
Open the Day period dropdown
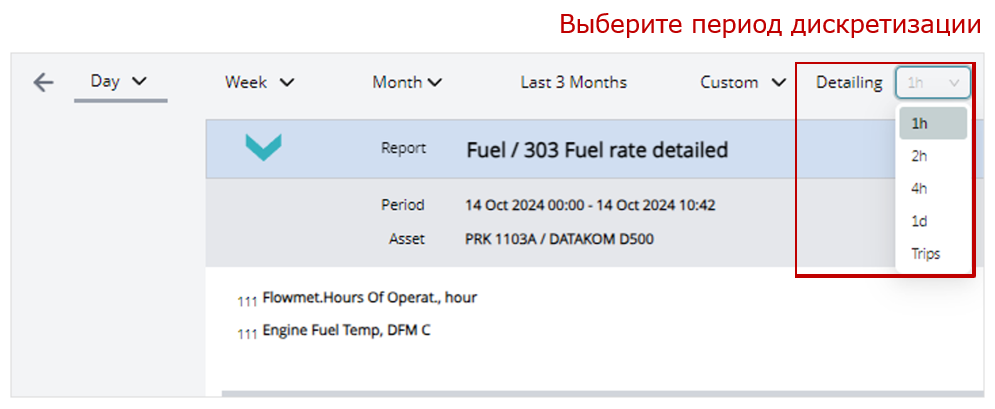click(x=119, y=81)
